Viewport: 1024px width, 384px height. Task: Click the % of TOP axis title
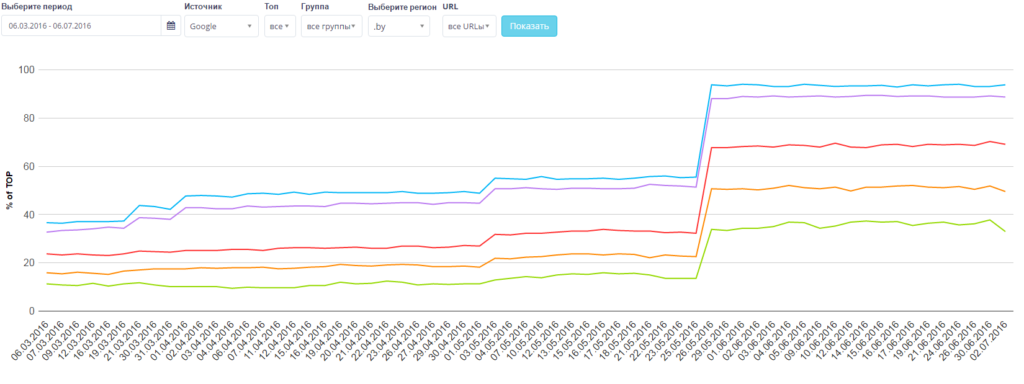click(10, 190)
